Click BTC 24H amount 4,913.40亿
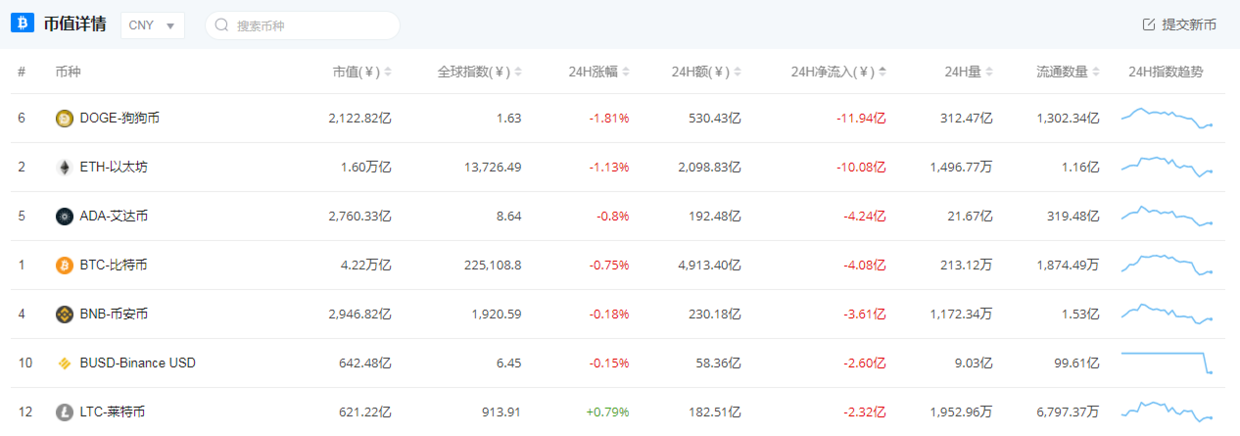1240x436 pixels. pos(709,265)
